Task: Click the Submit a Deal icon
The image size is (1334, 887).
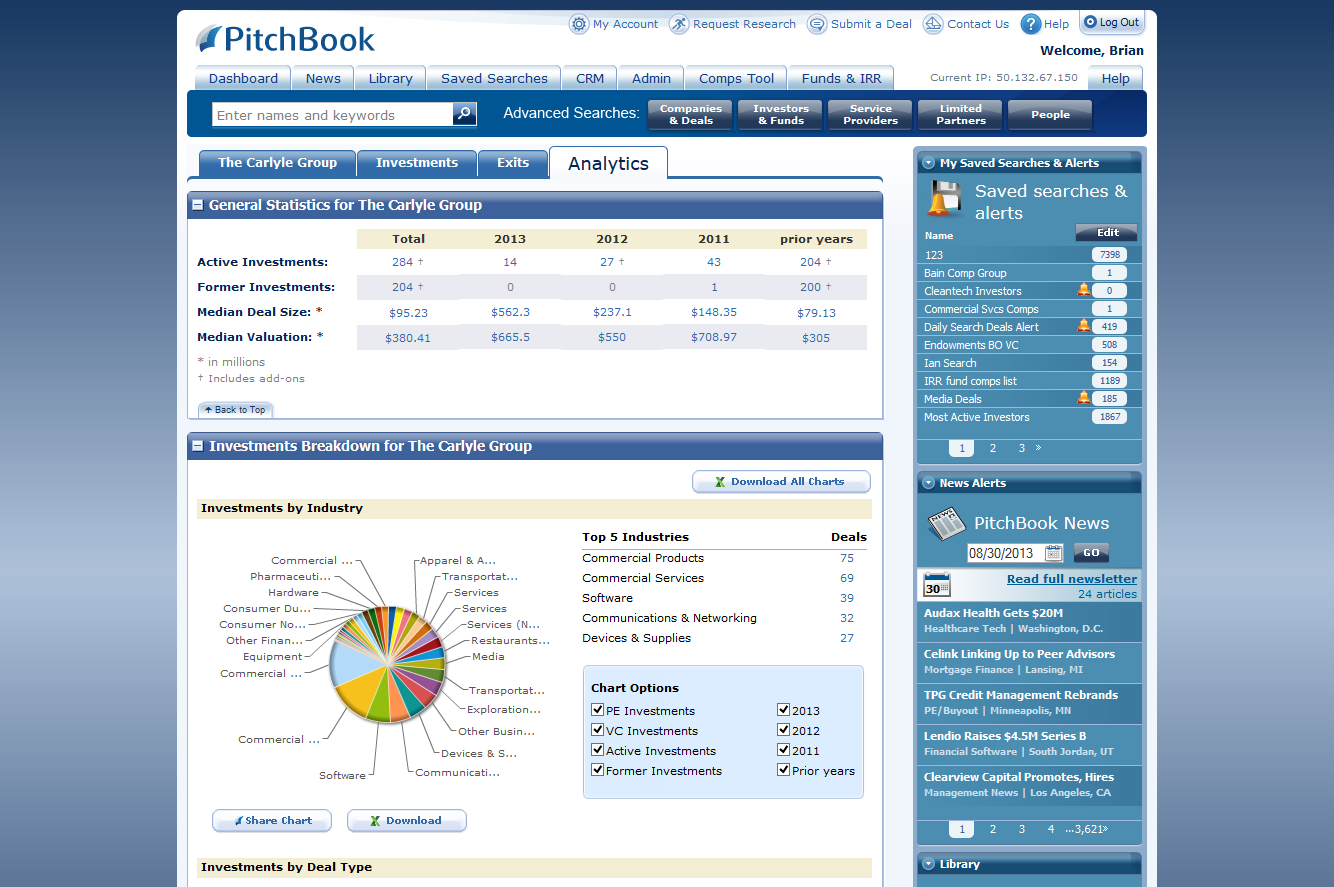Action: (x=817, y=24)
